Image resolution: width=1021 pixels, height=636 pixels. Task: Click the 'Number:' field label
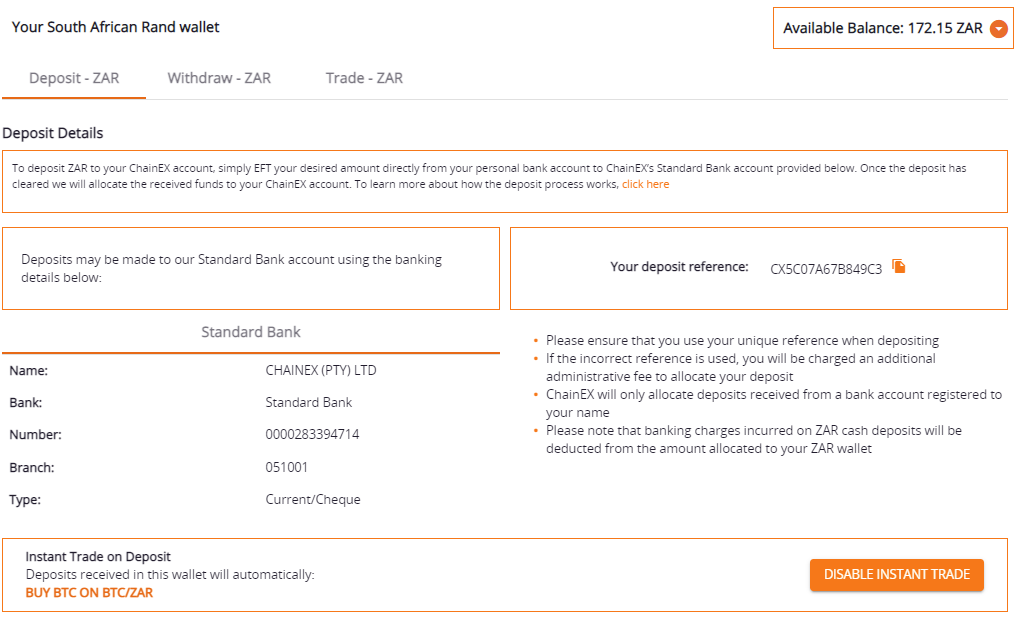click(x=35, y=435)
